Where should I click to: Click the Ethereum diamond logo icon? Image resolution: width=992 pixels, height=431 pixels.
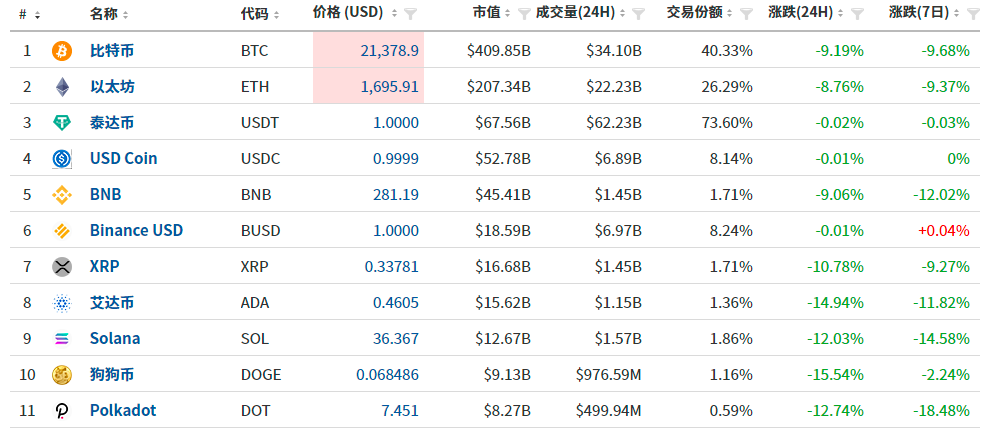click(x=62, y=87)
